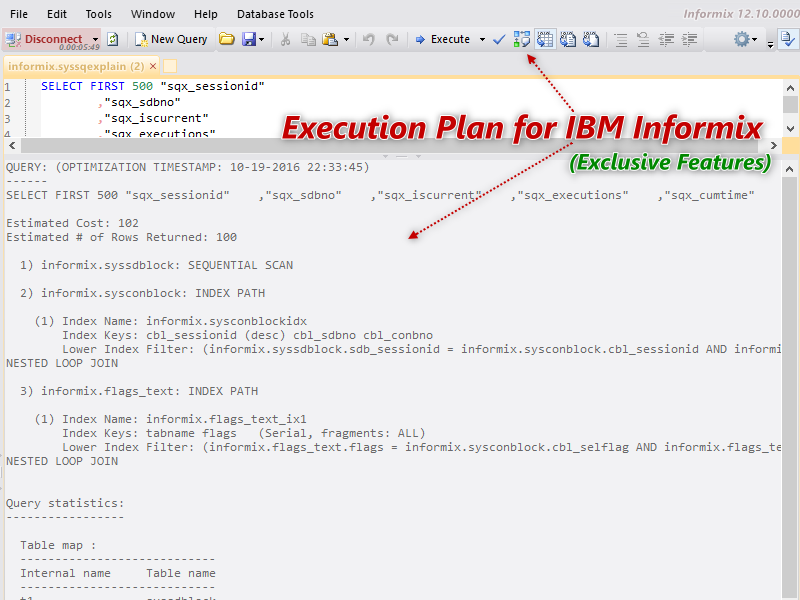Click the editor horizontal scroll right arrow

773,146
